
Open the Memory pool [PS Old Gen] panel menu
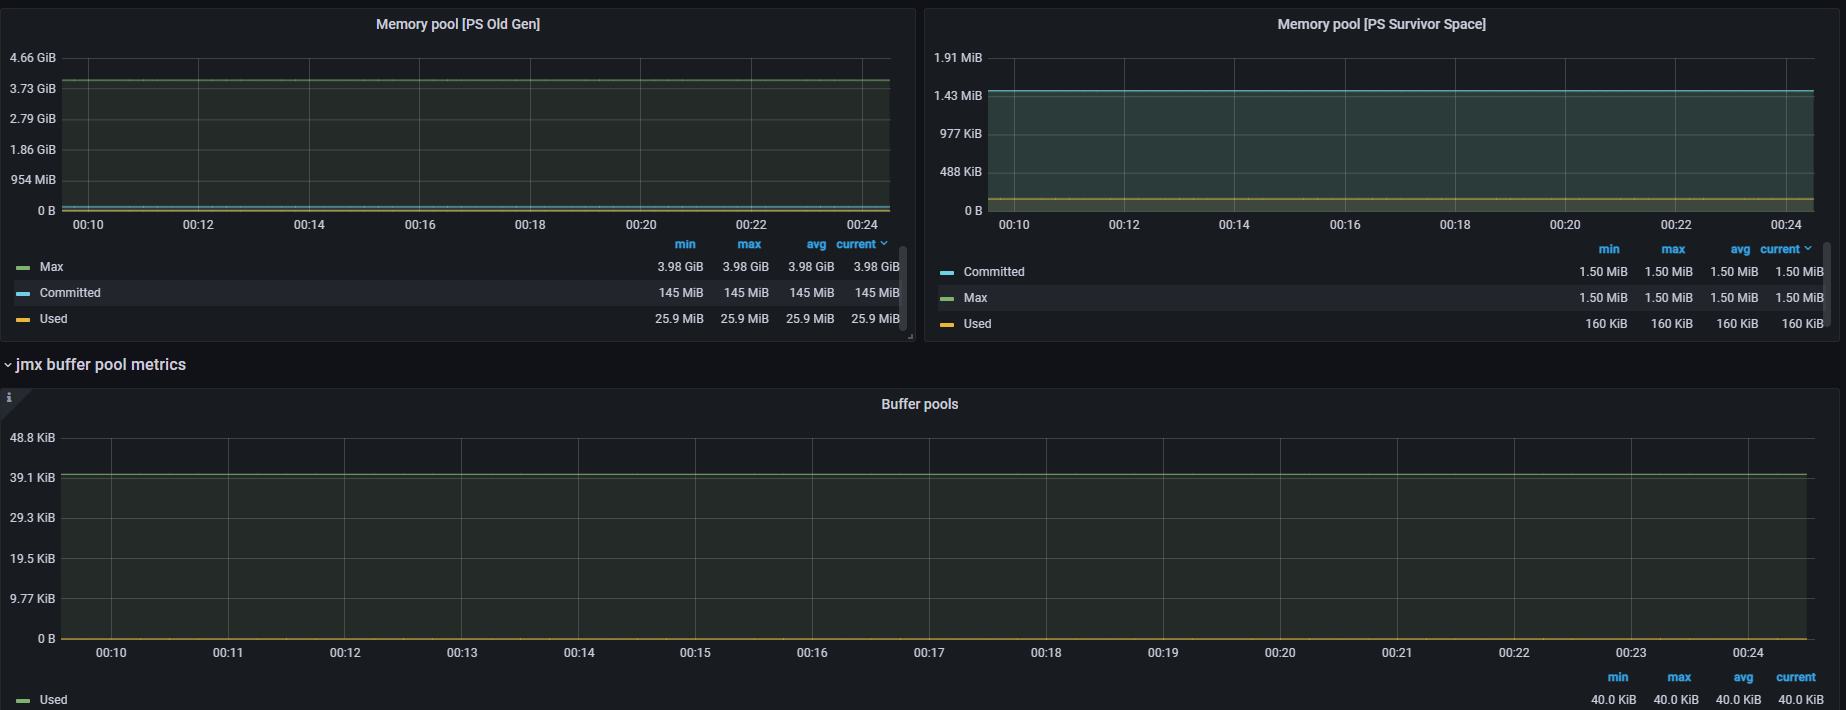pos(457,24)
